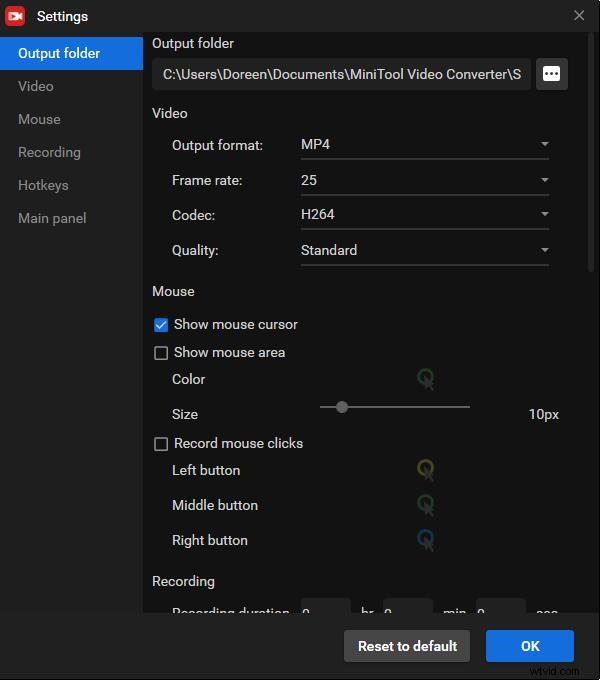Close the Settings dialog with X

click(579, 15)
